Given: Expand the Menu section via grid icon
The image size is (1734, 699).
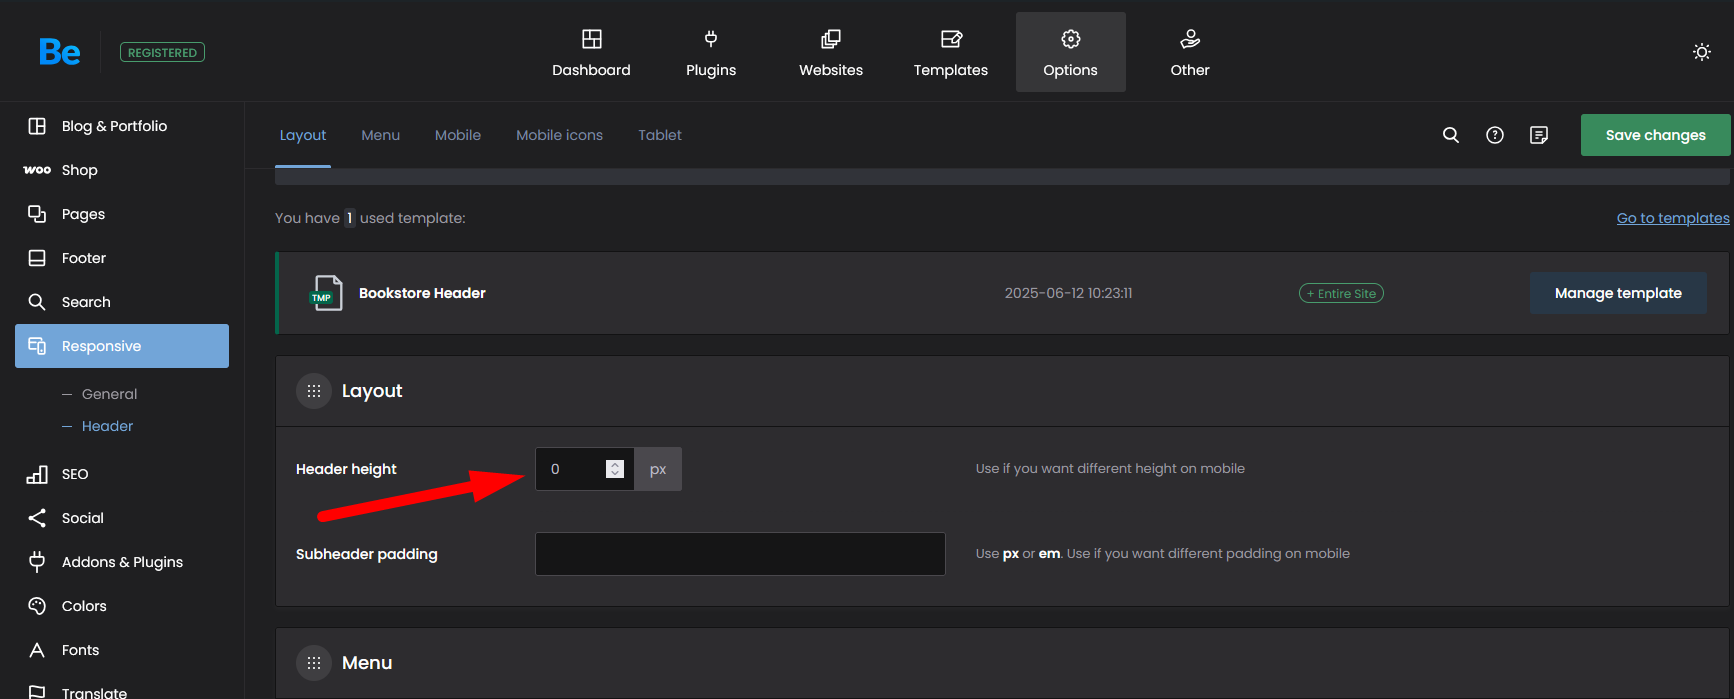Looking at the screenshot, I should (313, 663).
